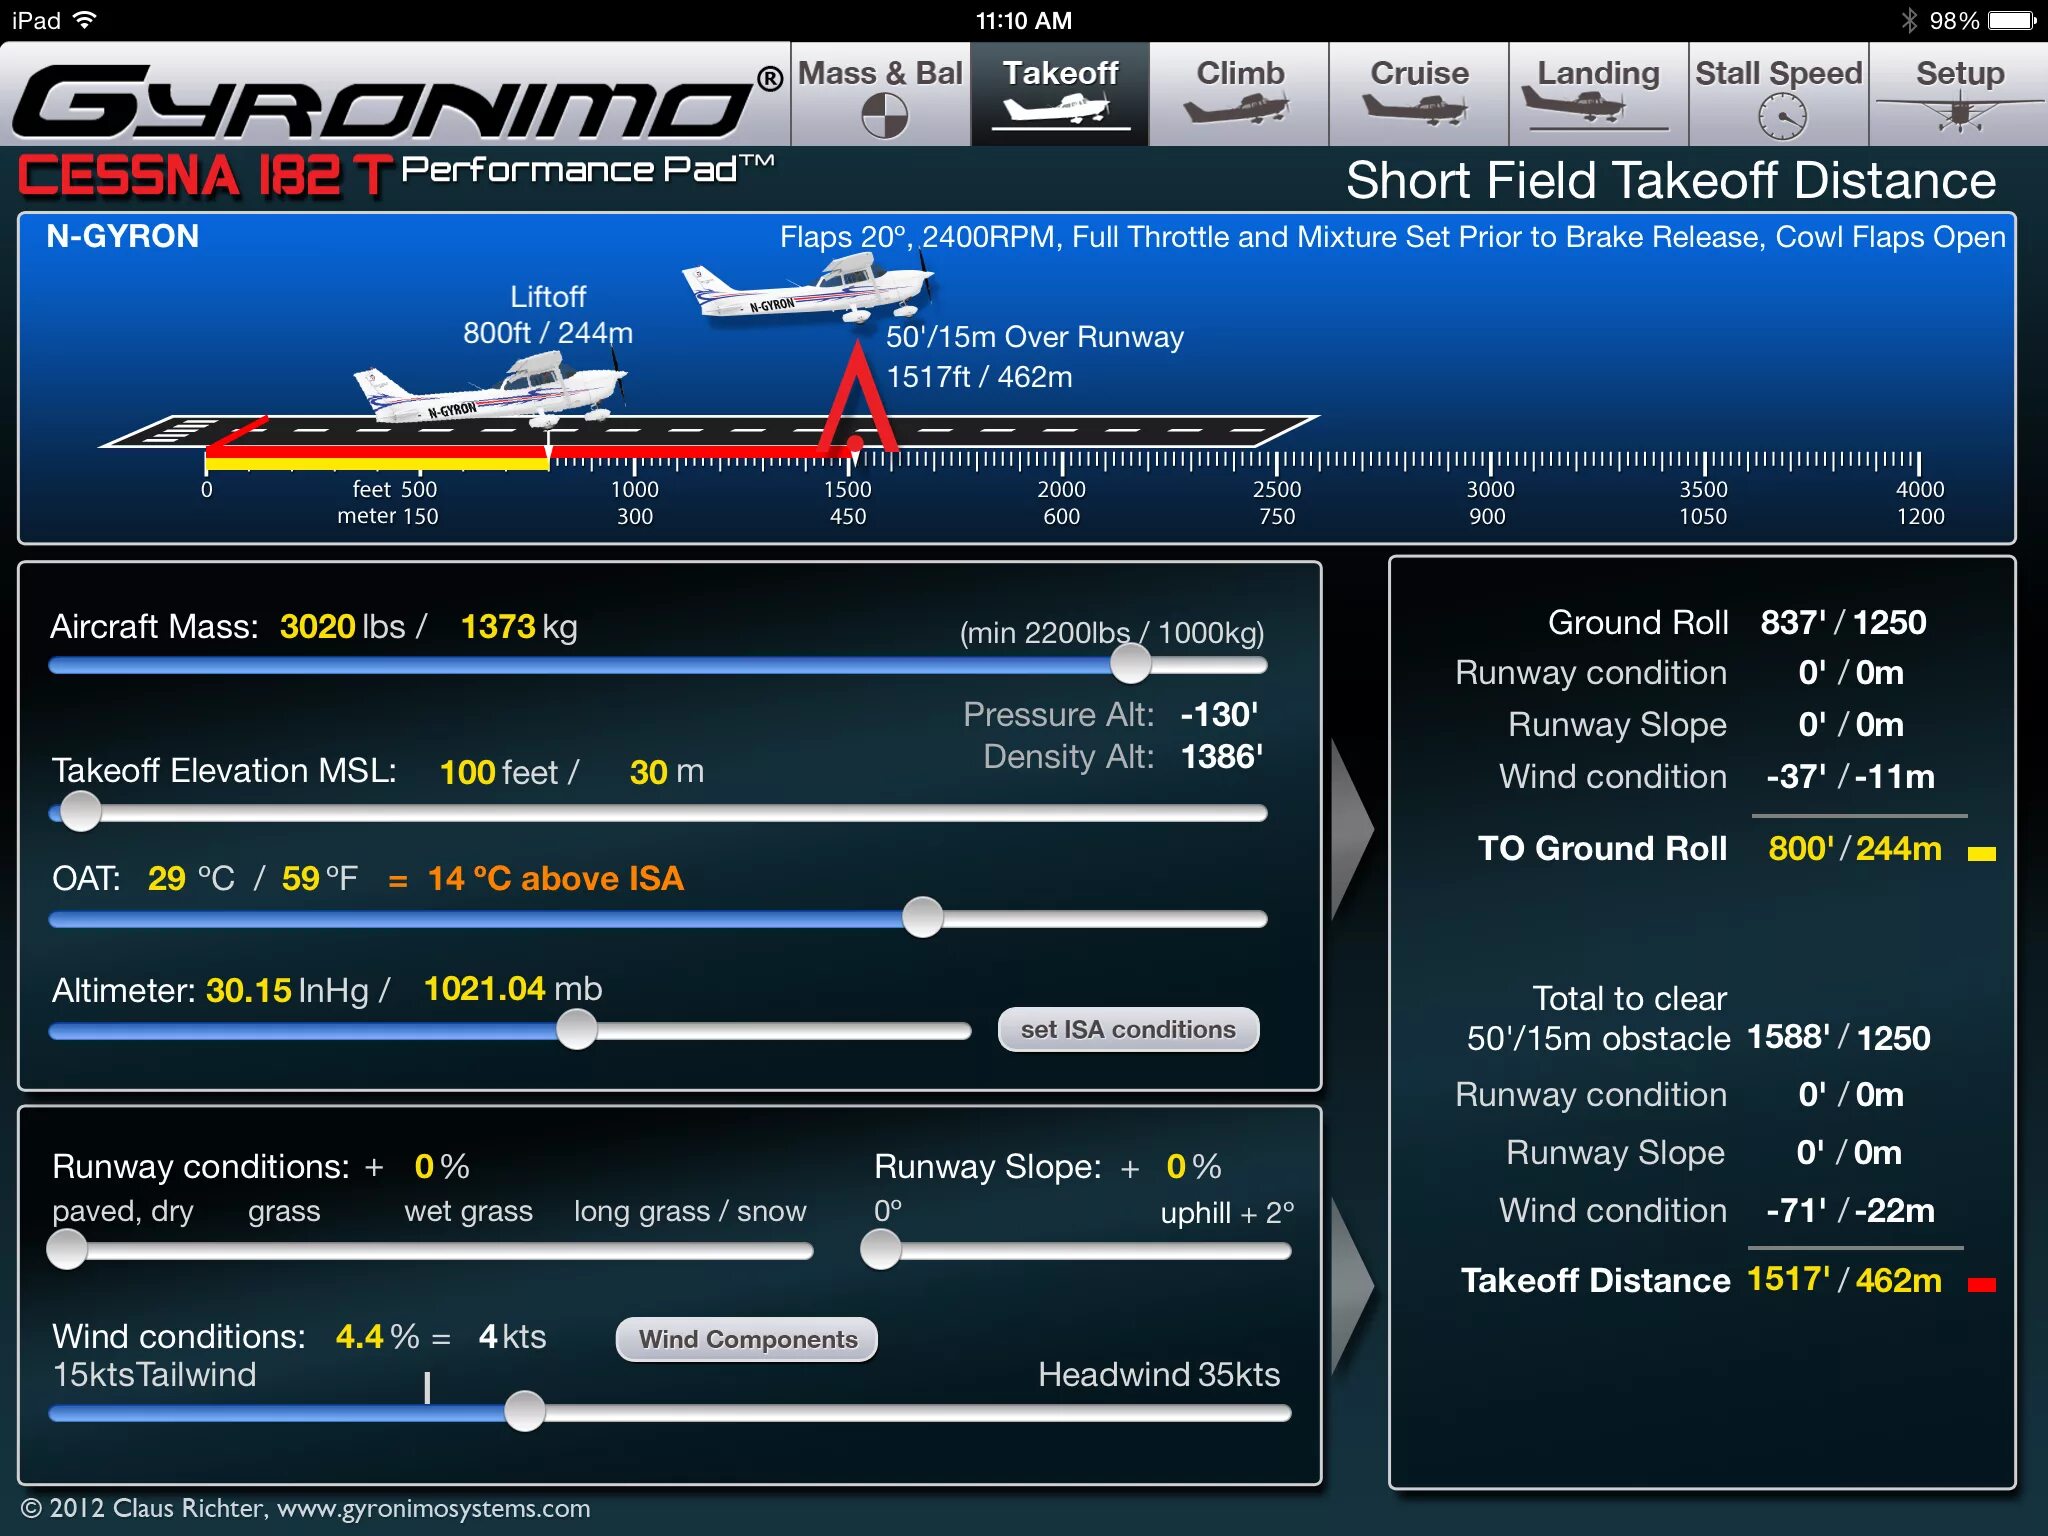
Task: Switch to the Landing airplane icon
Action: (1597, 106)
